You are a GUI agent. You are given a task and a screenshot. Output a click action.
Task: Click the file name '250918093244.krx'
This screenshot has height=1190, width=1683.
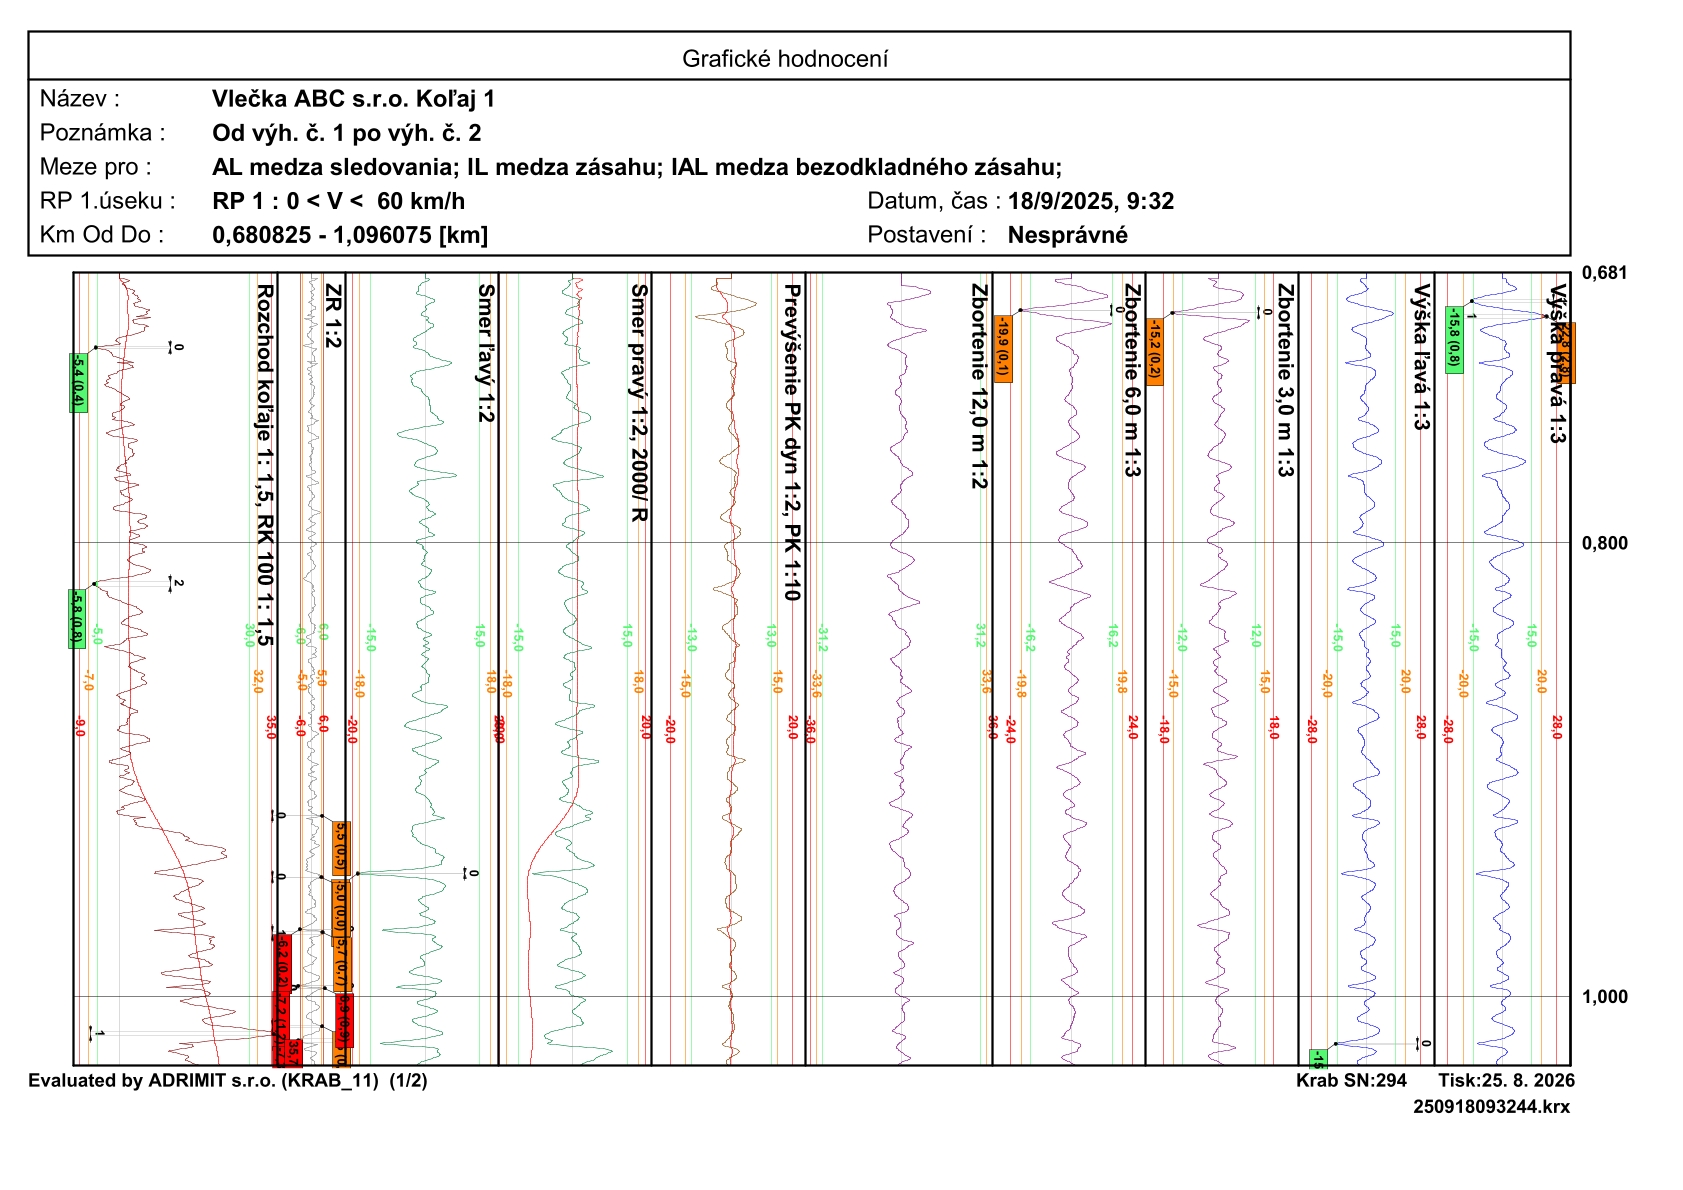pos(1491,1106)
